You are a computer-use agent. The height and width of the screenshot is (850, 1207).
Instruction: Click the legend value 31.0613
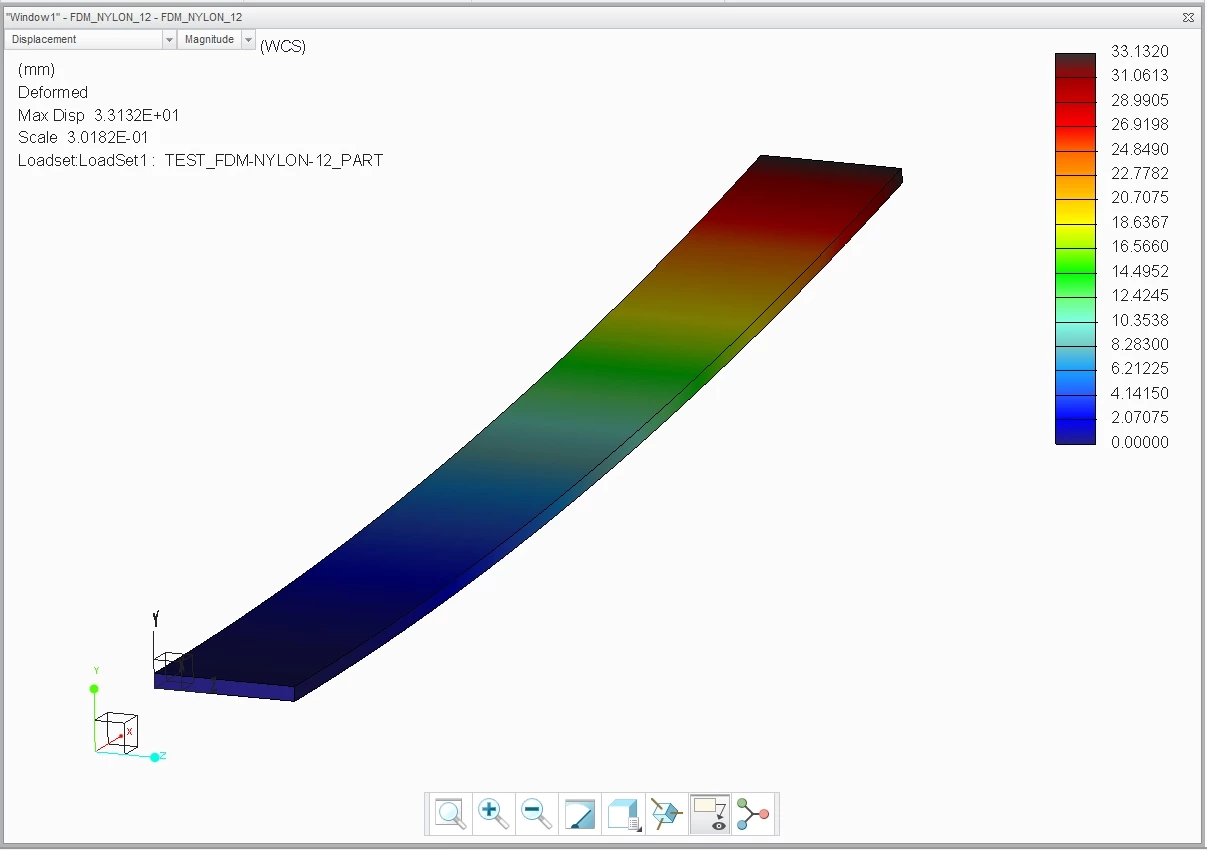coord(1140,75)
